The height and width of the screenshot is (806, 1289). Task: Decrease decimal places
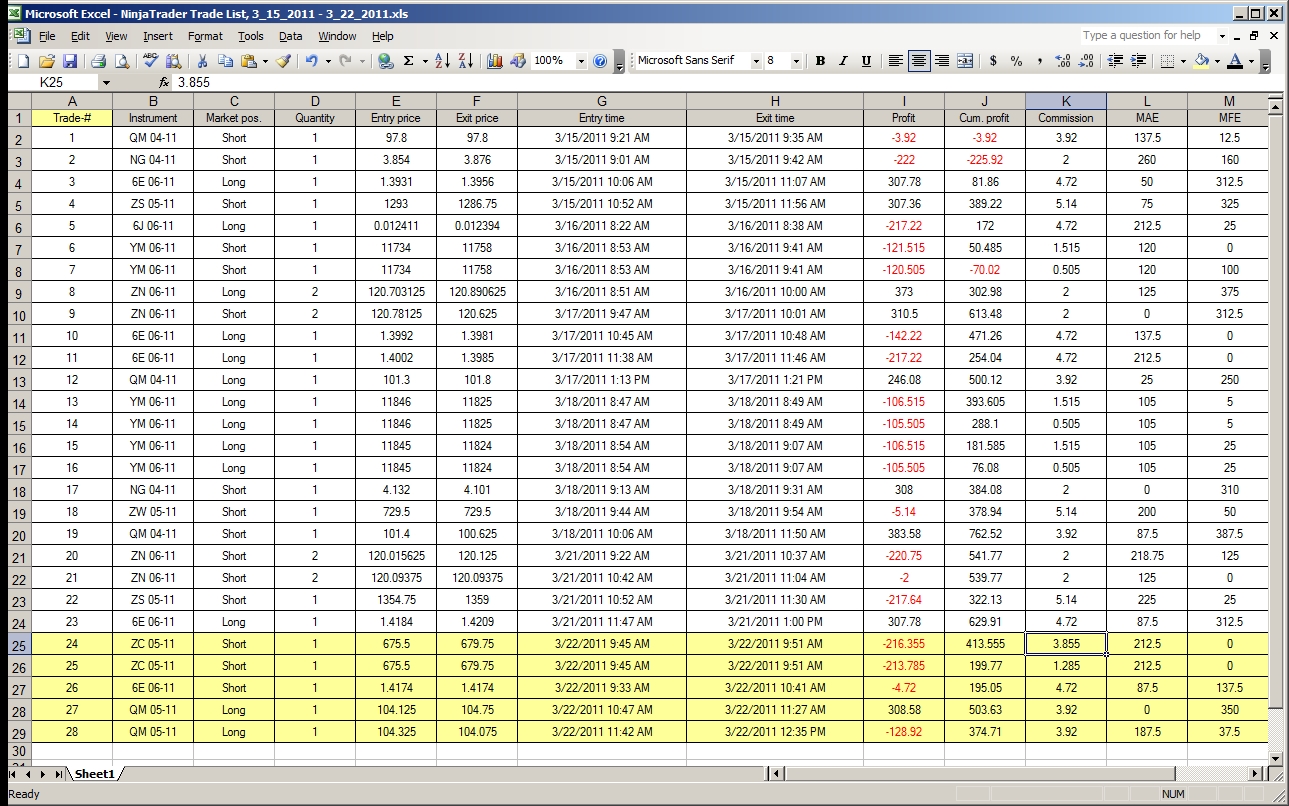click(1085, 61)
